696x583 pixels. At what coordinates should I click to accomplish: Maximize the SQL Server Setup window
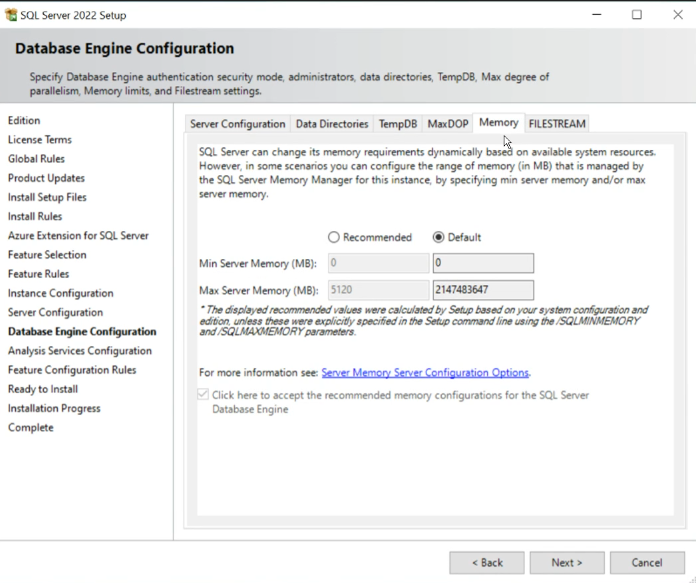tap(637, 15)
